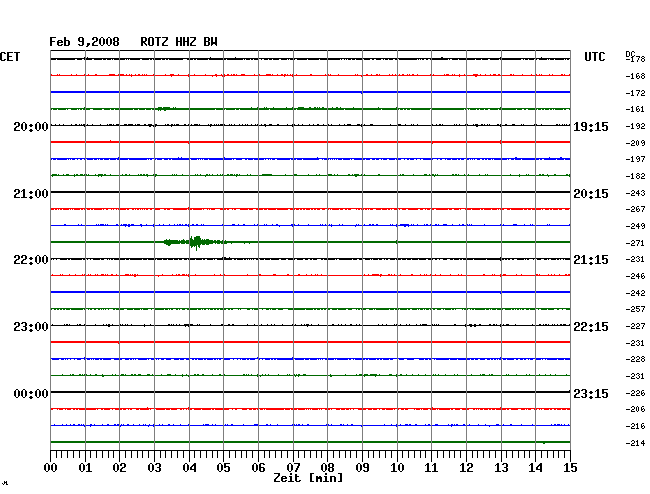The image size is (650, 494).
Task: Click the minute tick label '10'
Action: click(x=397, y=468)
